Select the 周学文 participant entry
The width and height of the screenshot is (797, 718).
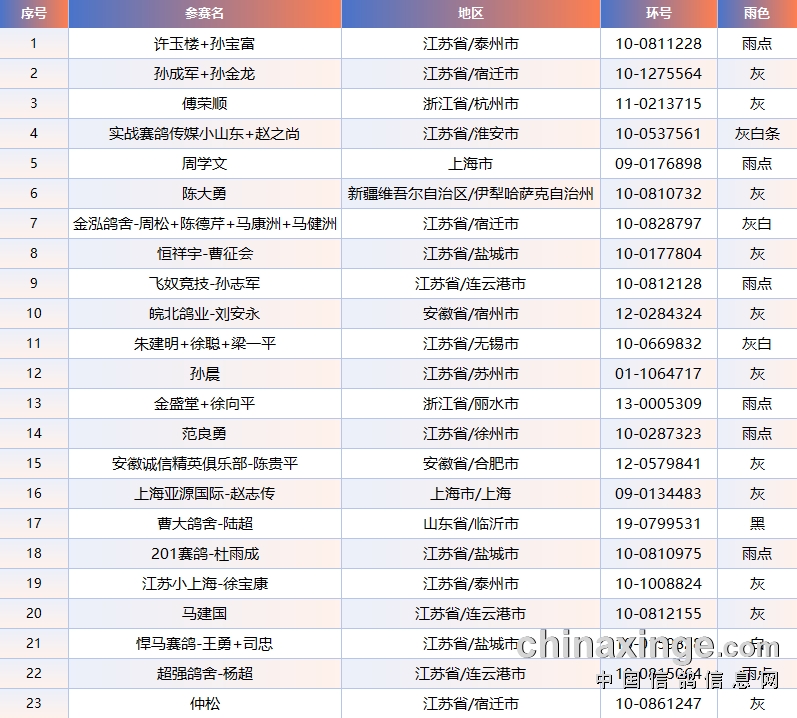click(x=205, y=164)
